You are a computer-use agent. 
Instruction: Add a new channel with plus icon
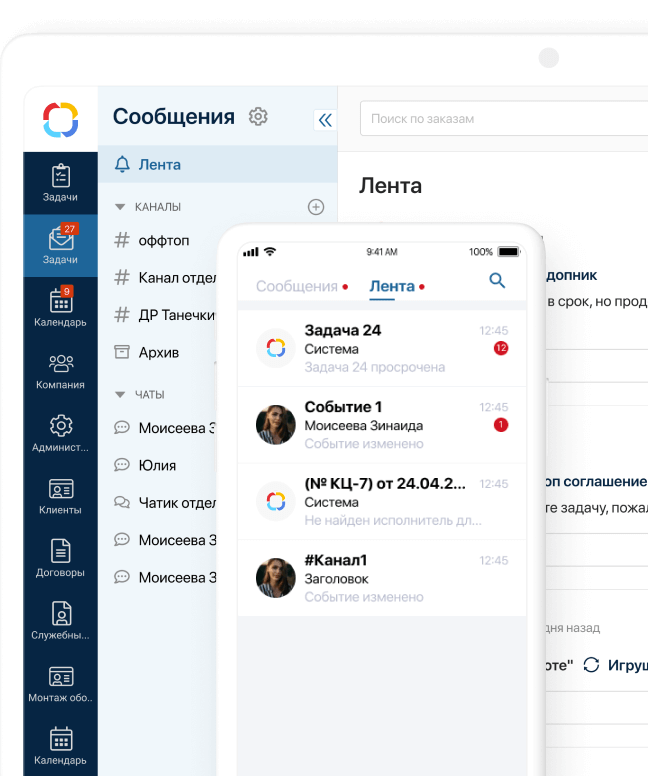tap(316, 207)
